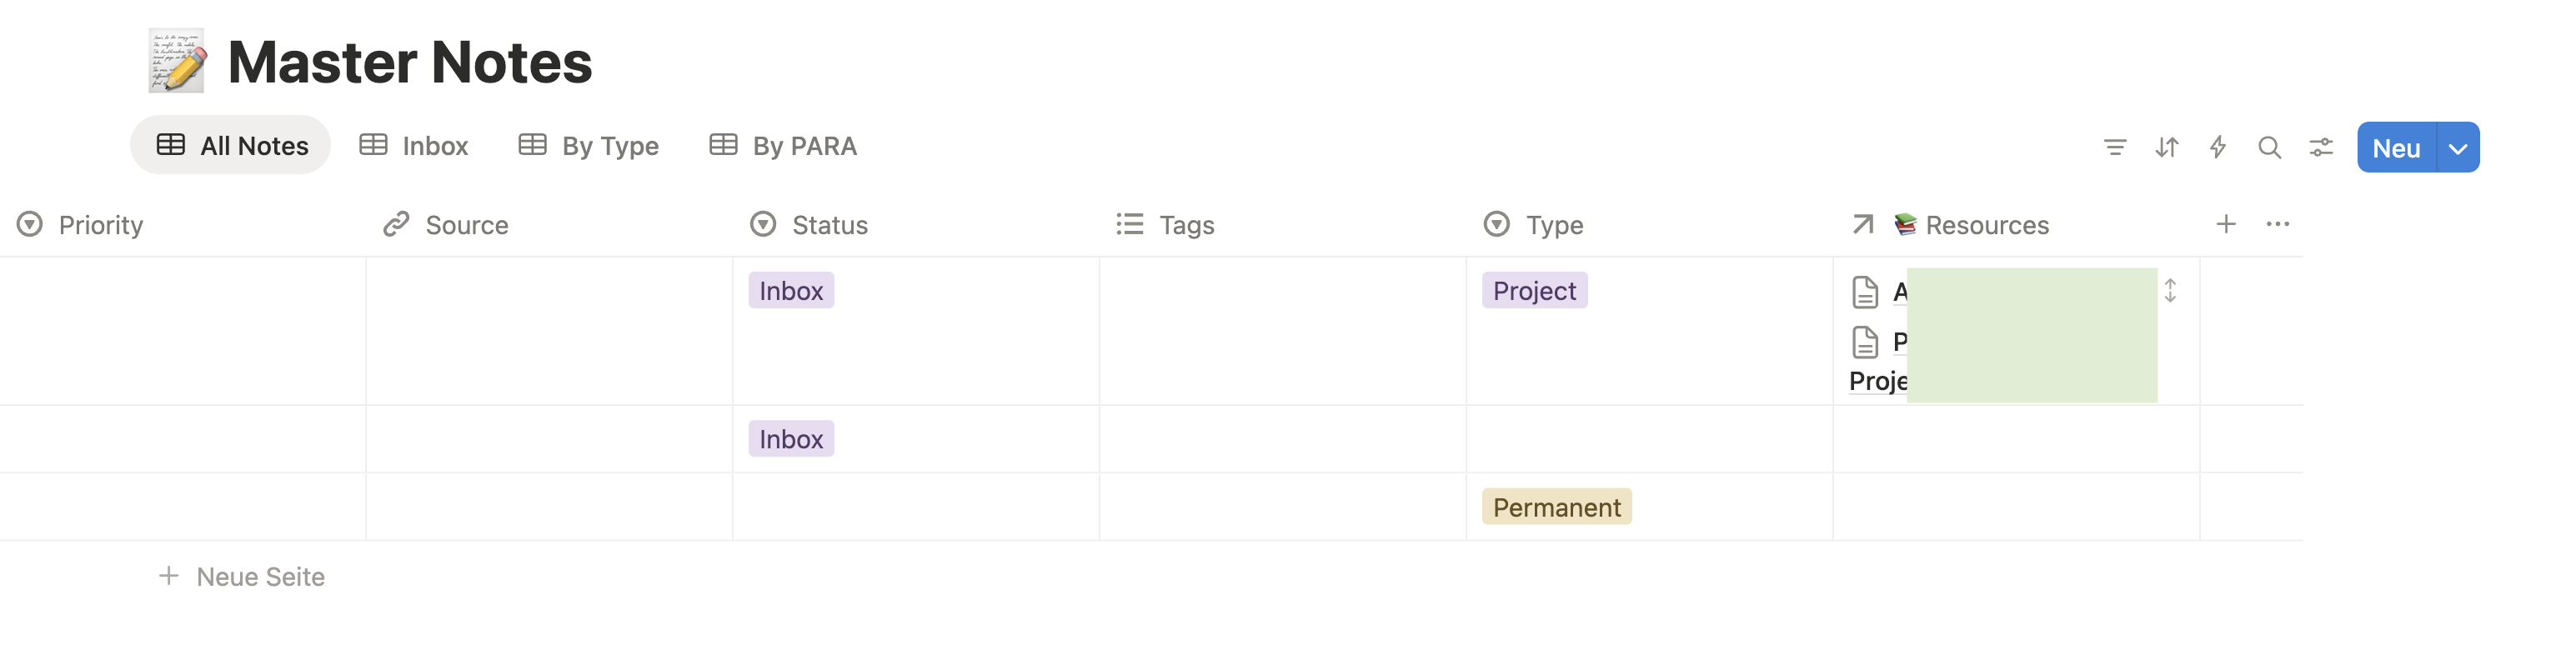2576x645 pixels.
Task: Click the first row's Inbox status tag
Action: (790, 291)
